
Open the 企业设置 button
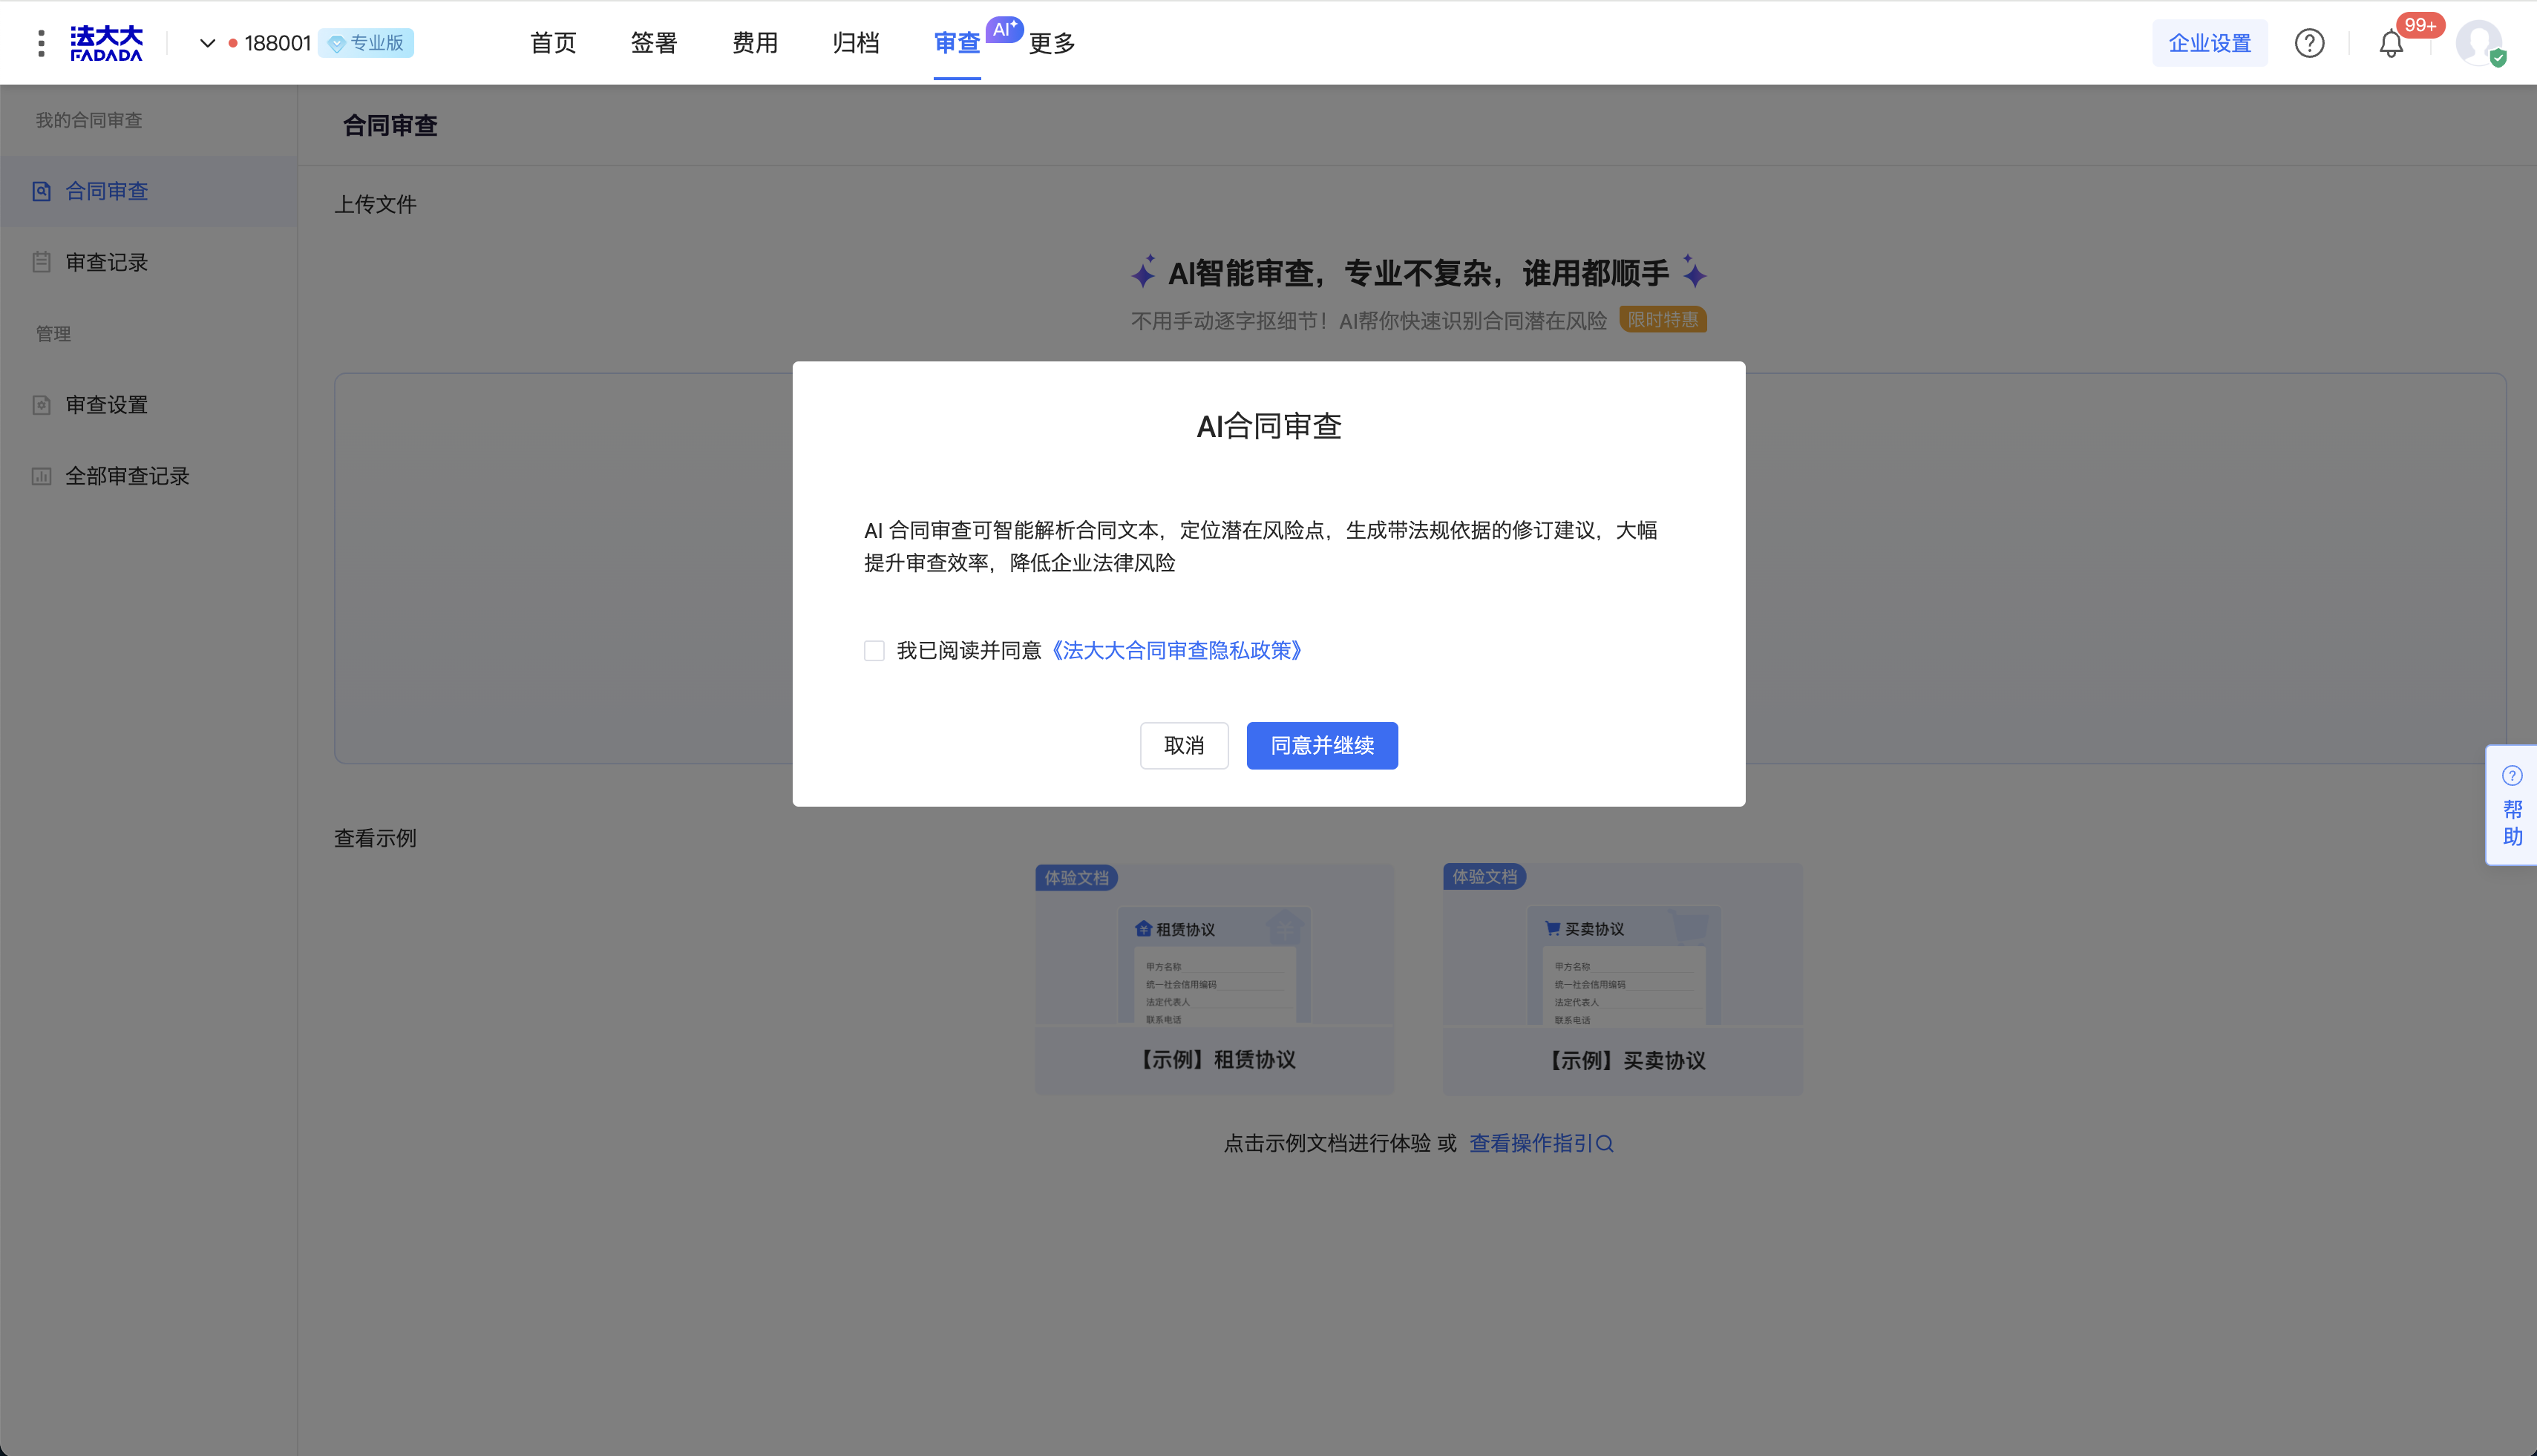[x=2209, y=43]
